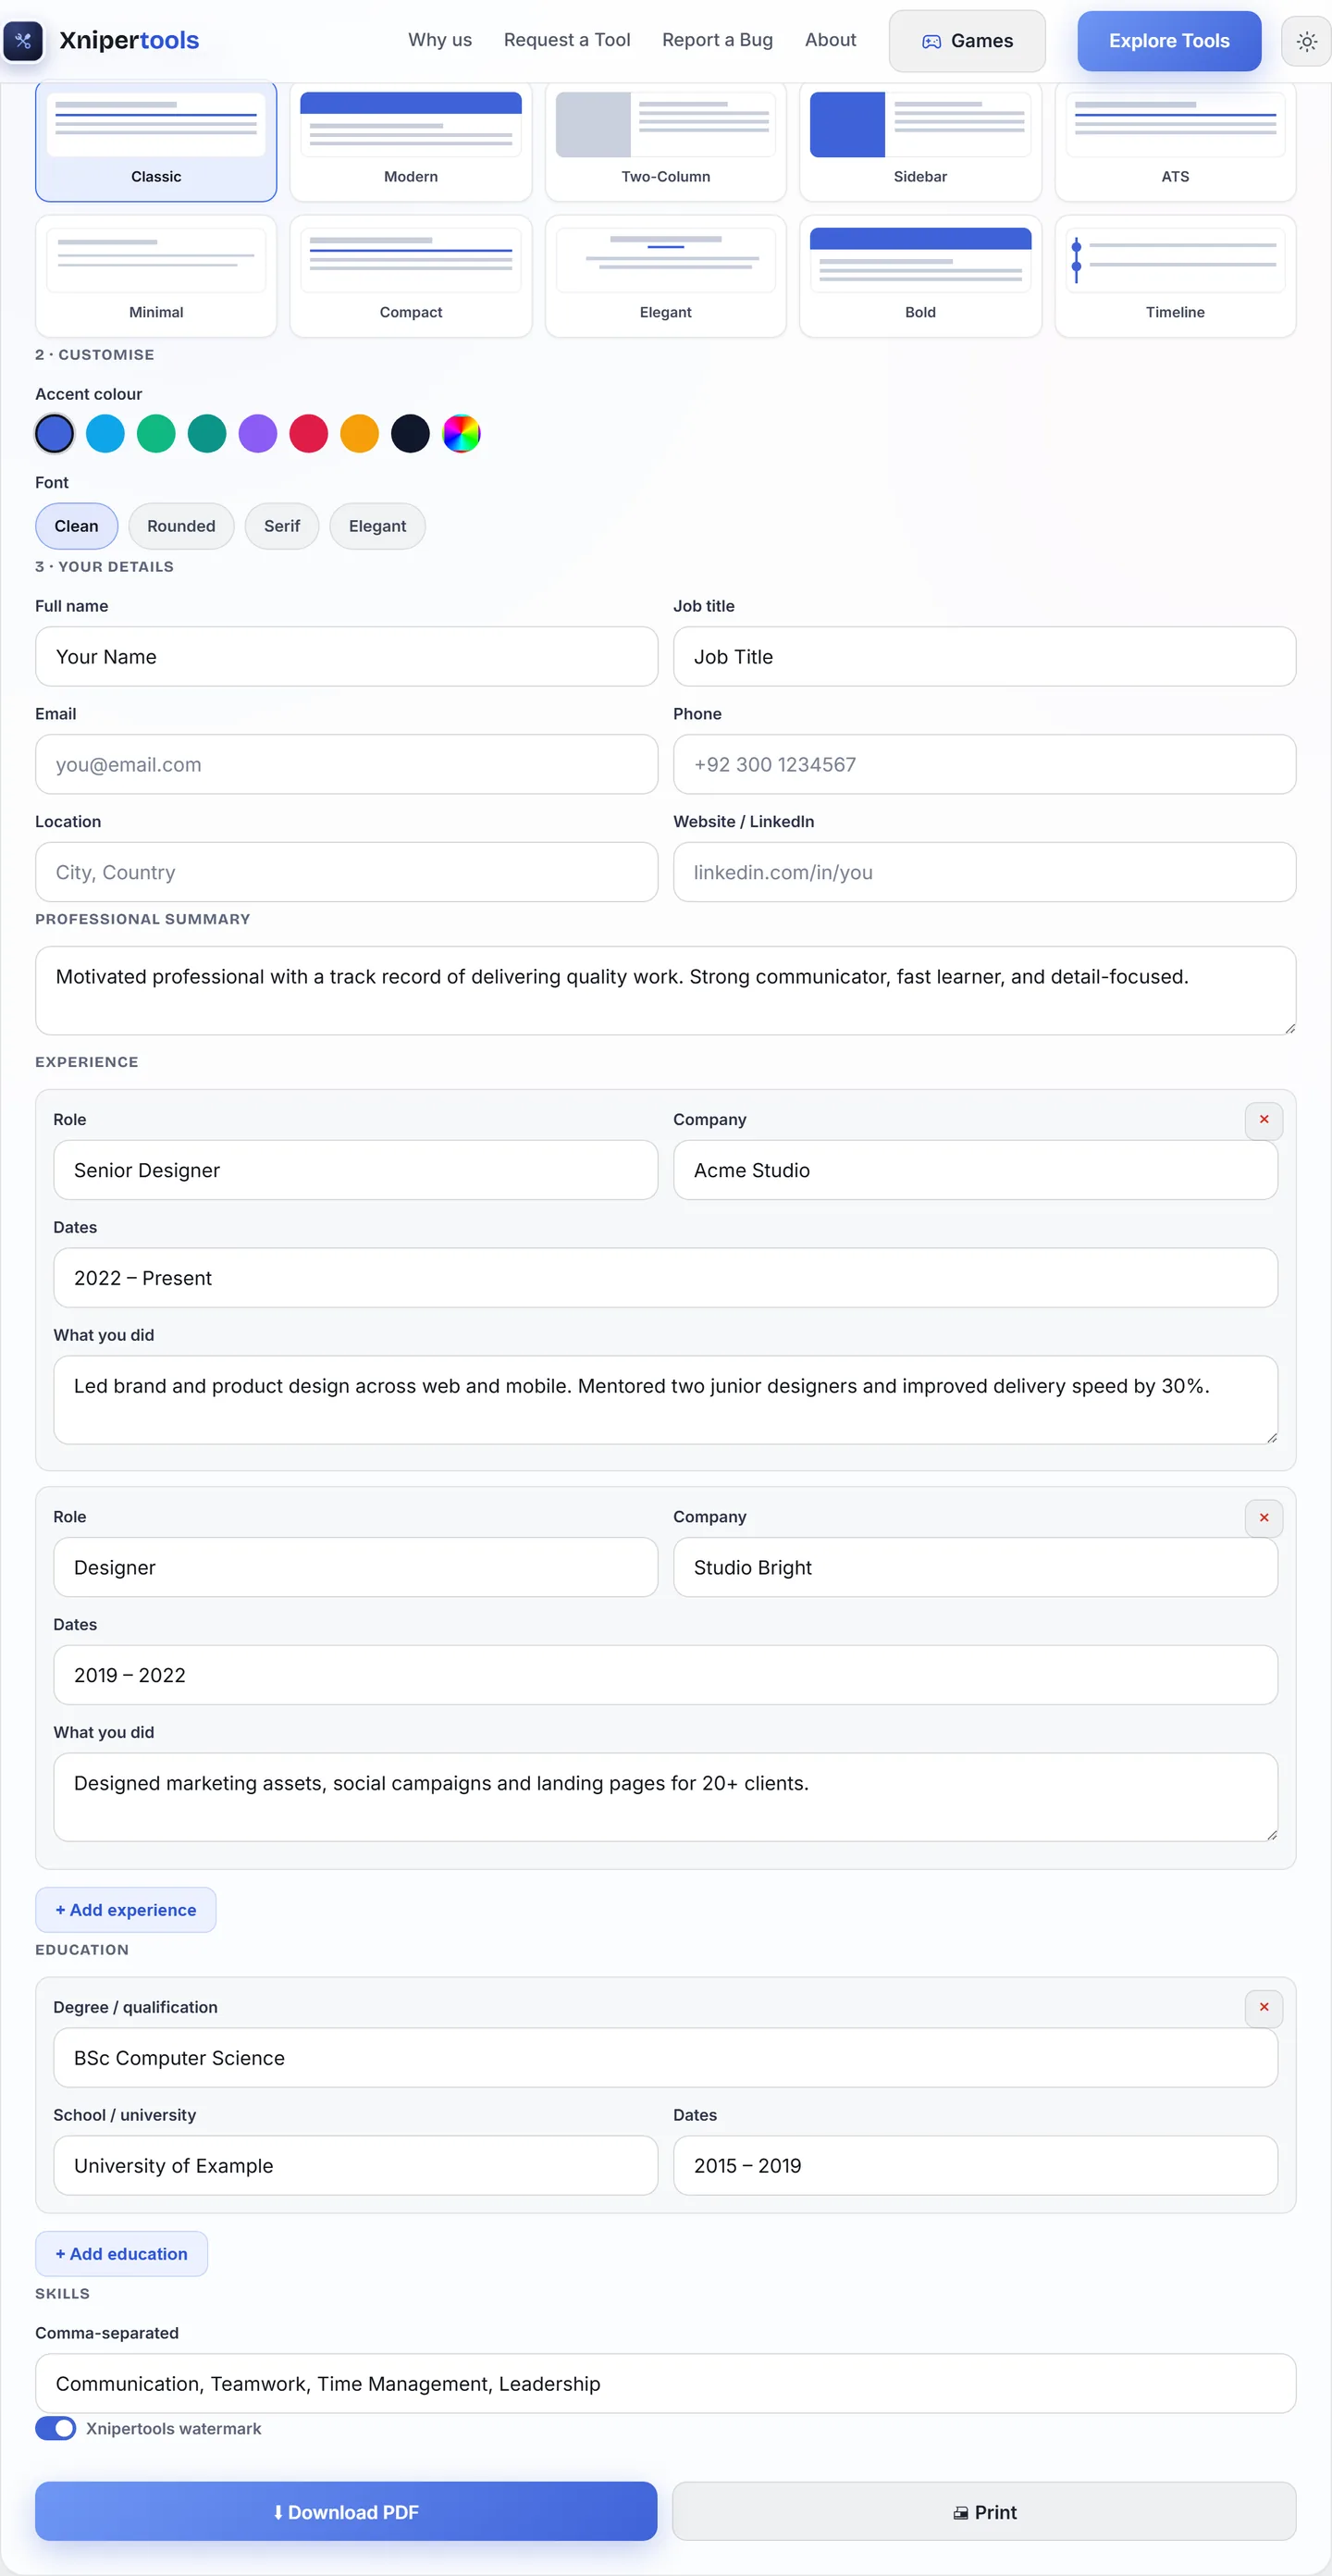Pick the purple accent colour
The height and width of the screenshot is (2576, 1332).
258,434
